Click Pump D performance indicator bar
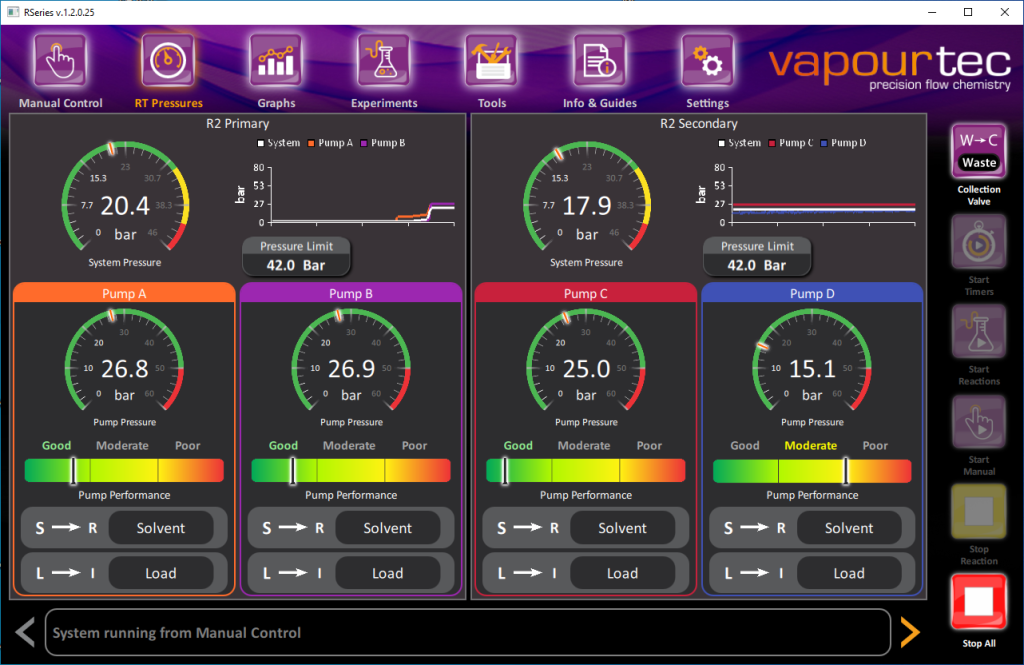Viewport: 1024px width, 665px height. point(812,471)
